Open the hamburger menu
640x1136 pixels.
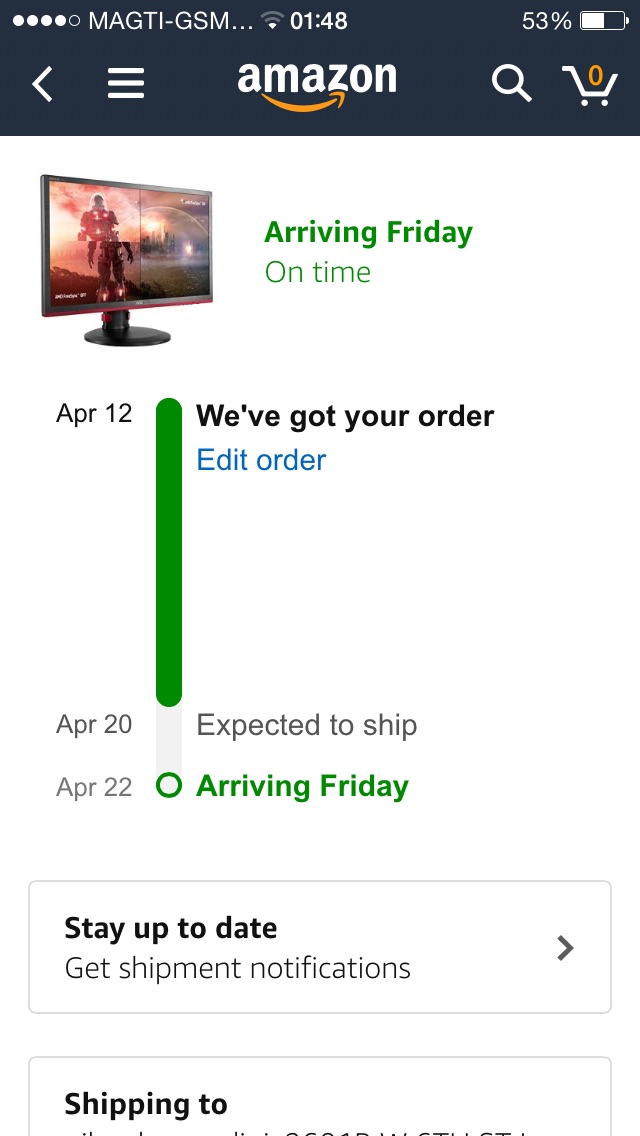coord(126,84)
